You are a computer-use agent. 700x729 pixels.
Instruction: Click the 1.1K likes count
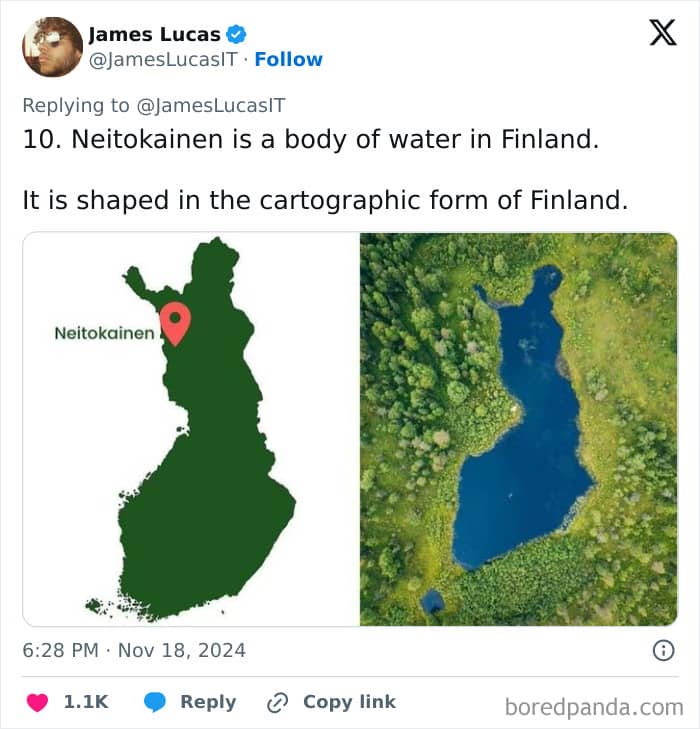pos(85,702)
